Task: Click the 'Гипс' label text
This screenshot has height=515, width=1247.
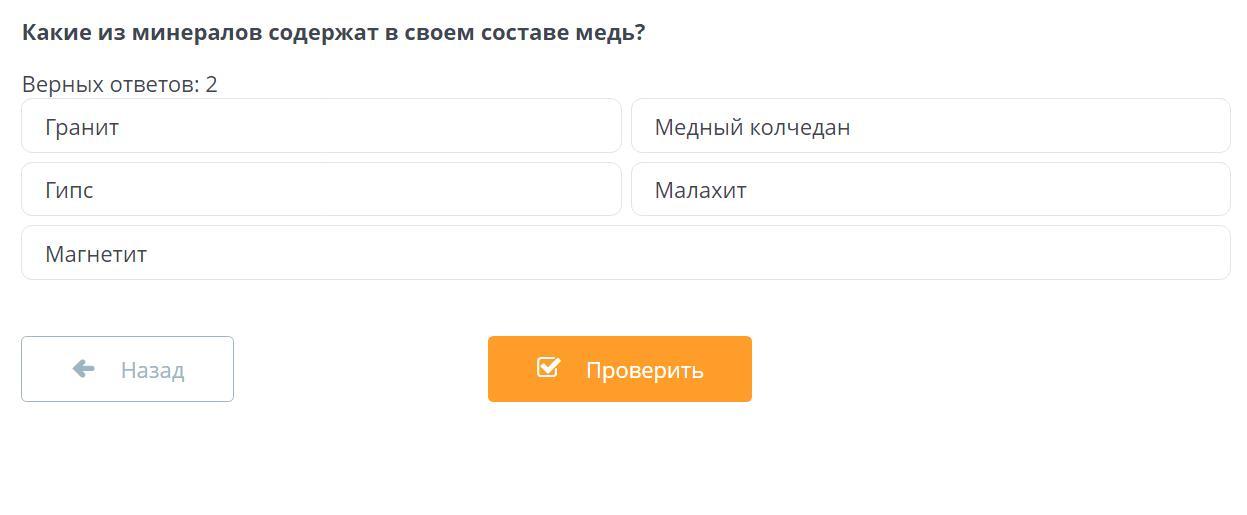Action: point(69,190)
